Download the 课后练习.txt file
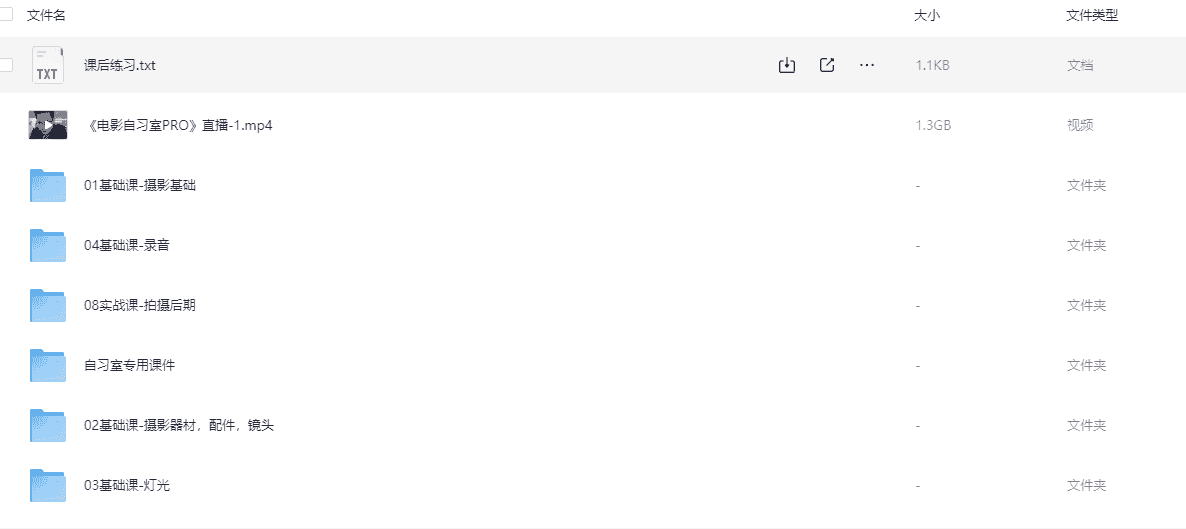1186x529 pixels. point(787,65)
